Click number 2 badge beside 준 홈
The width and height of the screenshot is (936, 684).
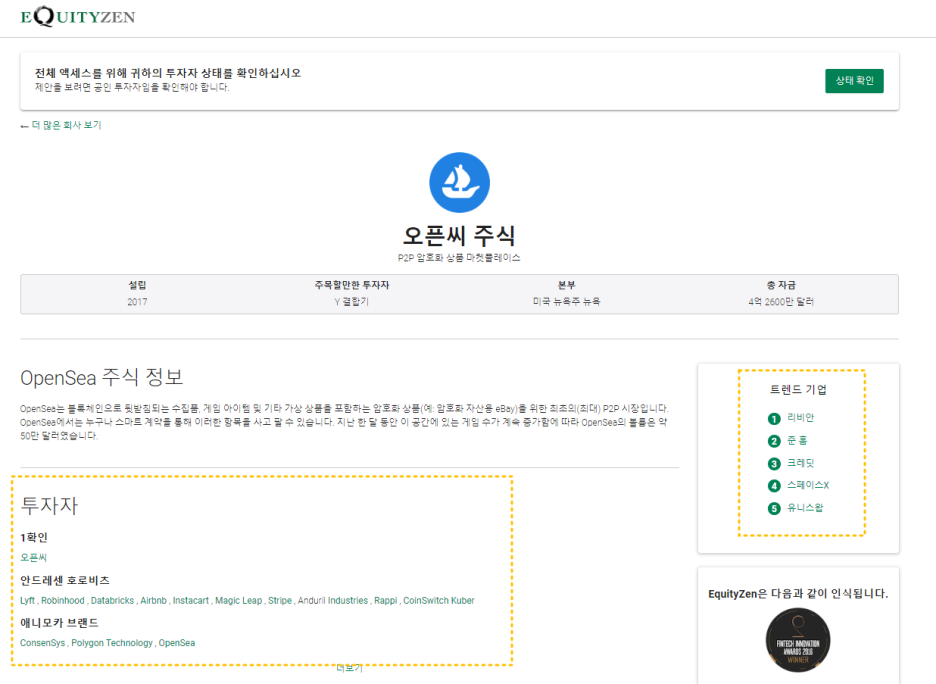click(x=774, y=441)
